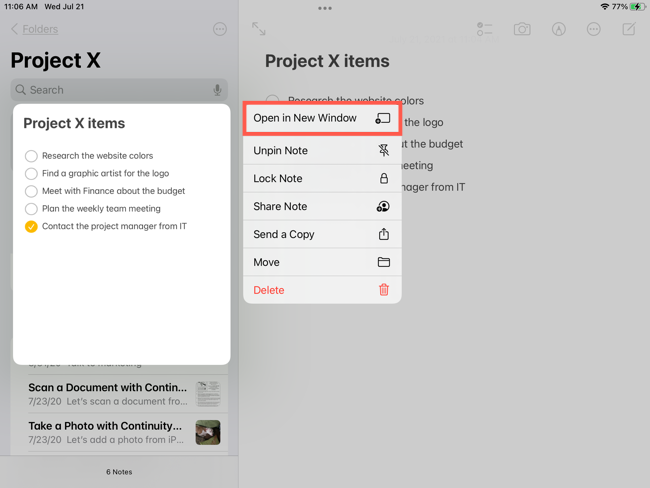Image resolution: width=650 pixels, height=488 pixels.
Task: Open the folder ellipsis options in the sidebar
Action: click(x=220, y=29)
